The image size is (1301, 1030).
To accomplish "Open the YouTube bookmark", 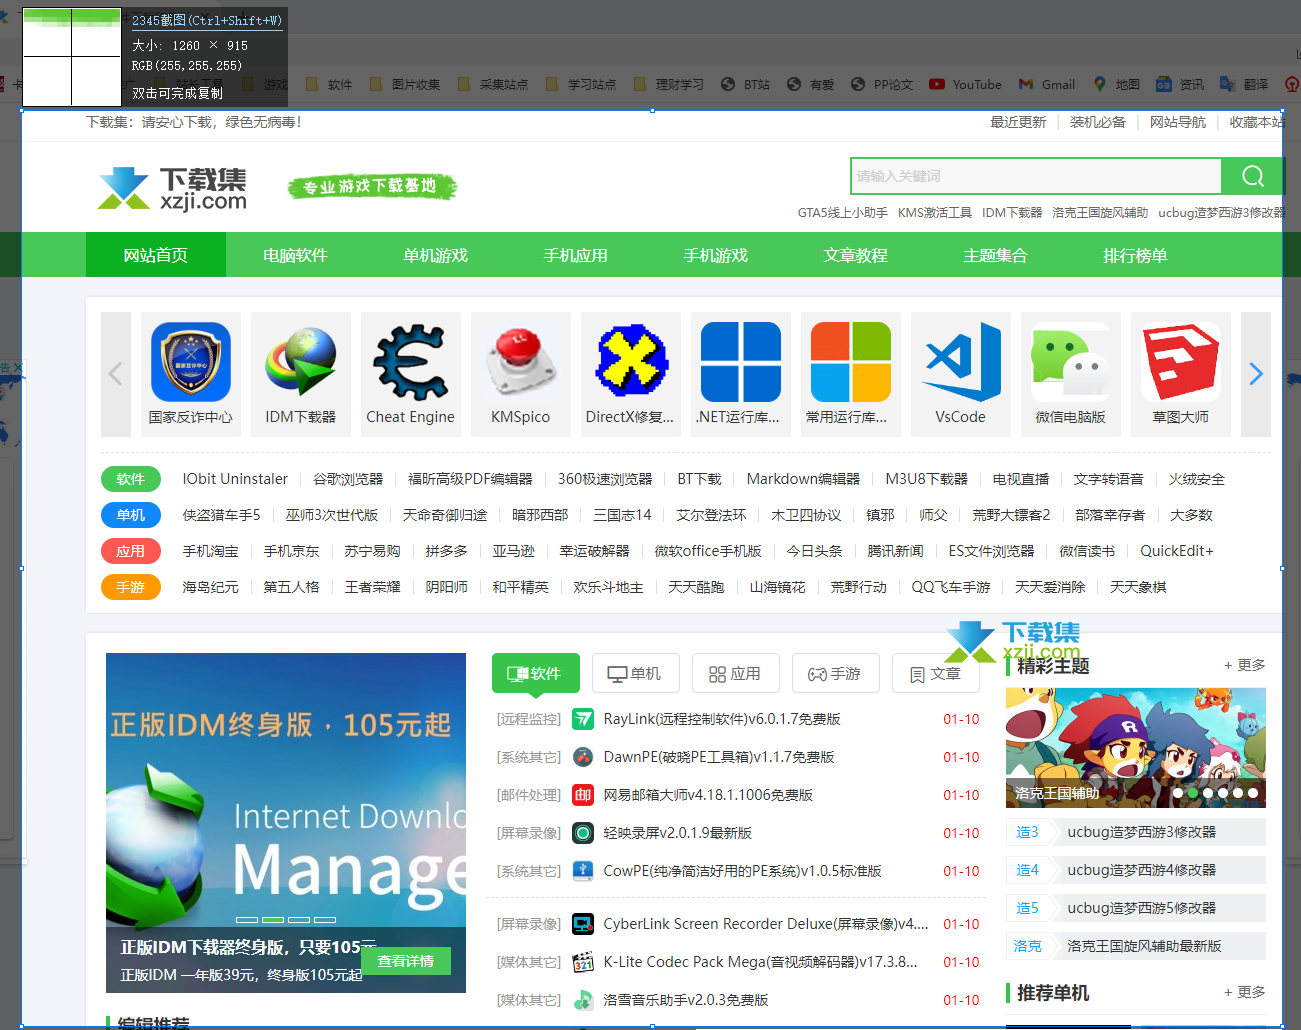I will [x=966, y=85].
